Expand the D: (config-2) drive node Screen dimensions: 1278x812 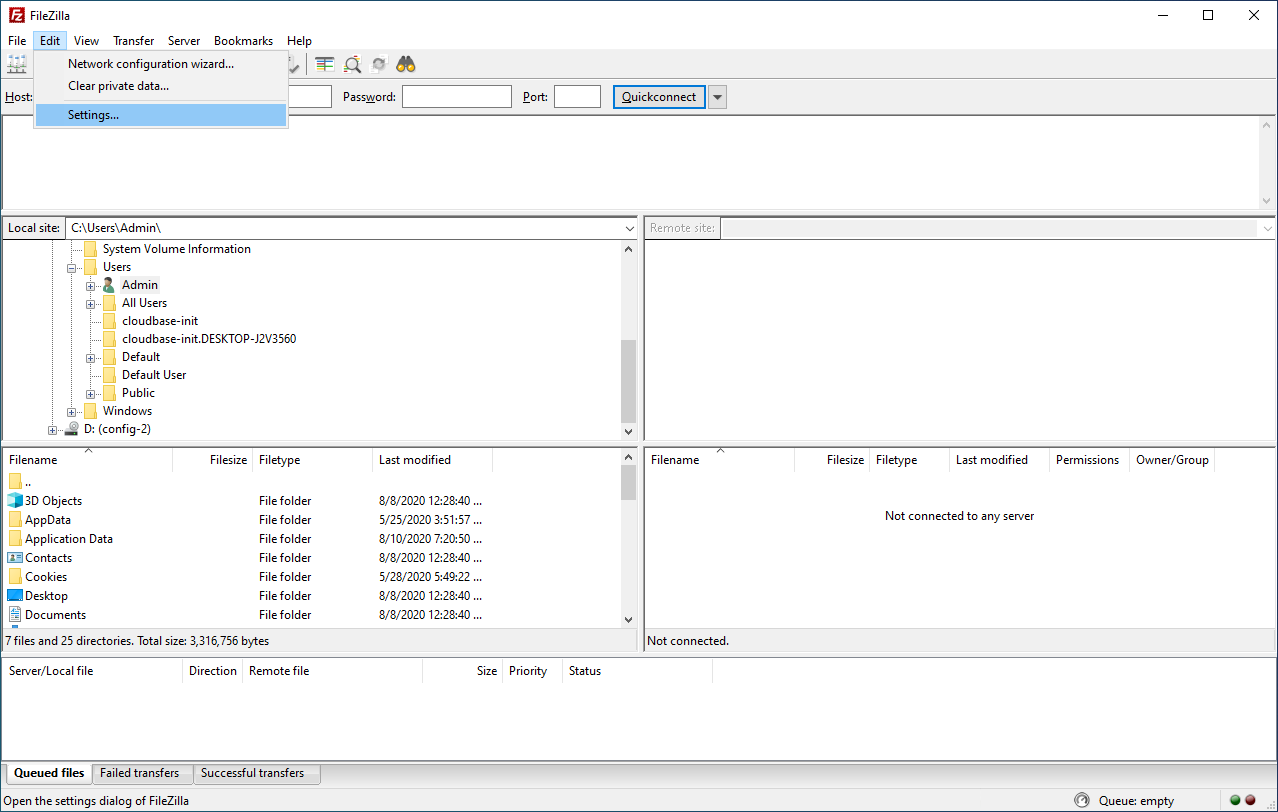tap(53, 430)
